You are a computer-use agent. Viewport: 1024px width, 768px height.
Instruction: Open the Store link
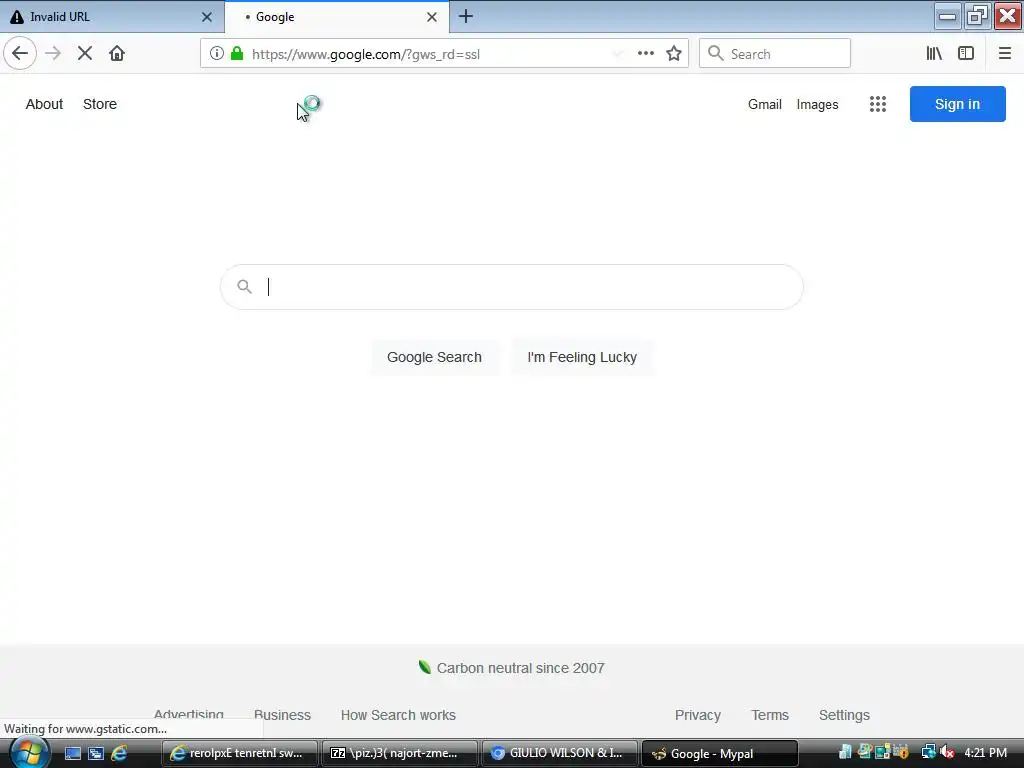tap(100, 104)
